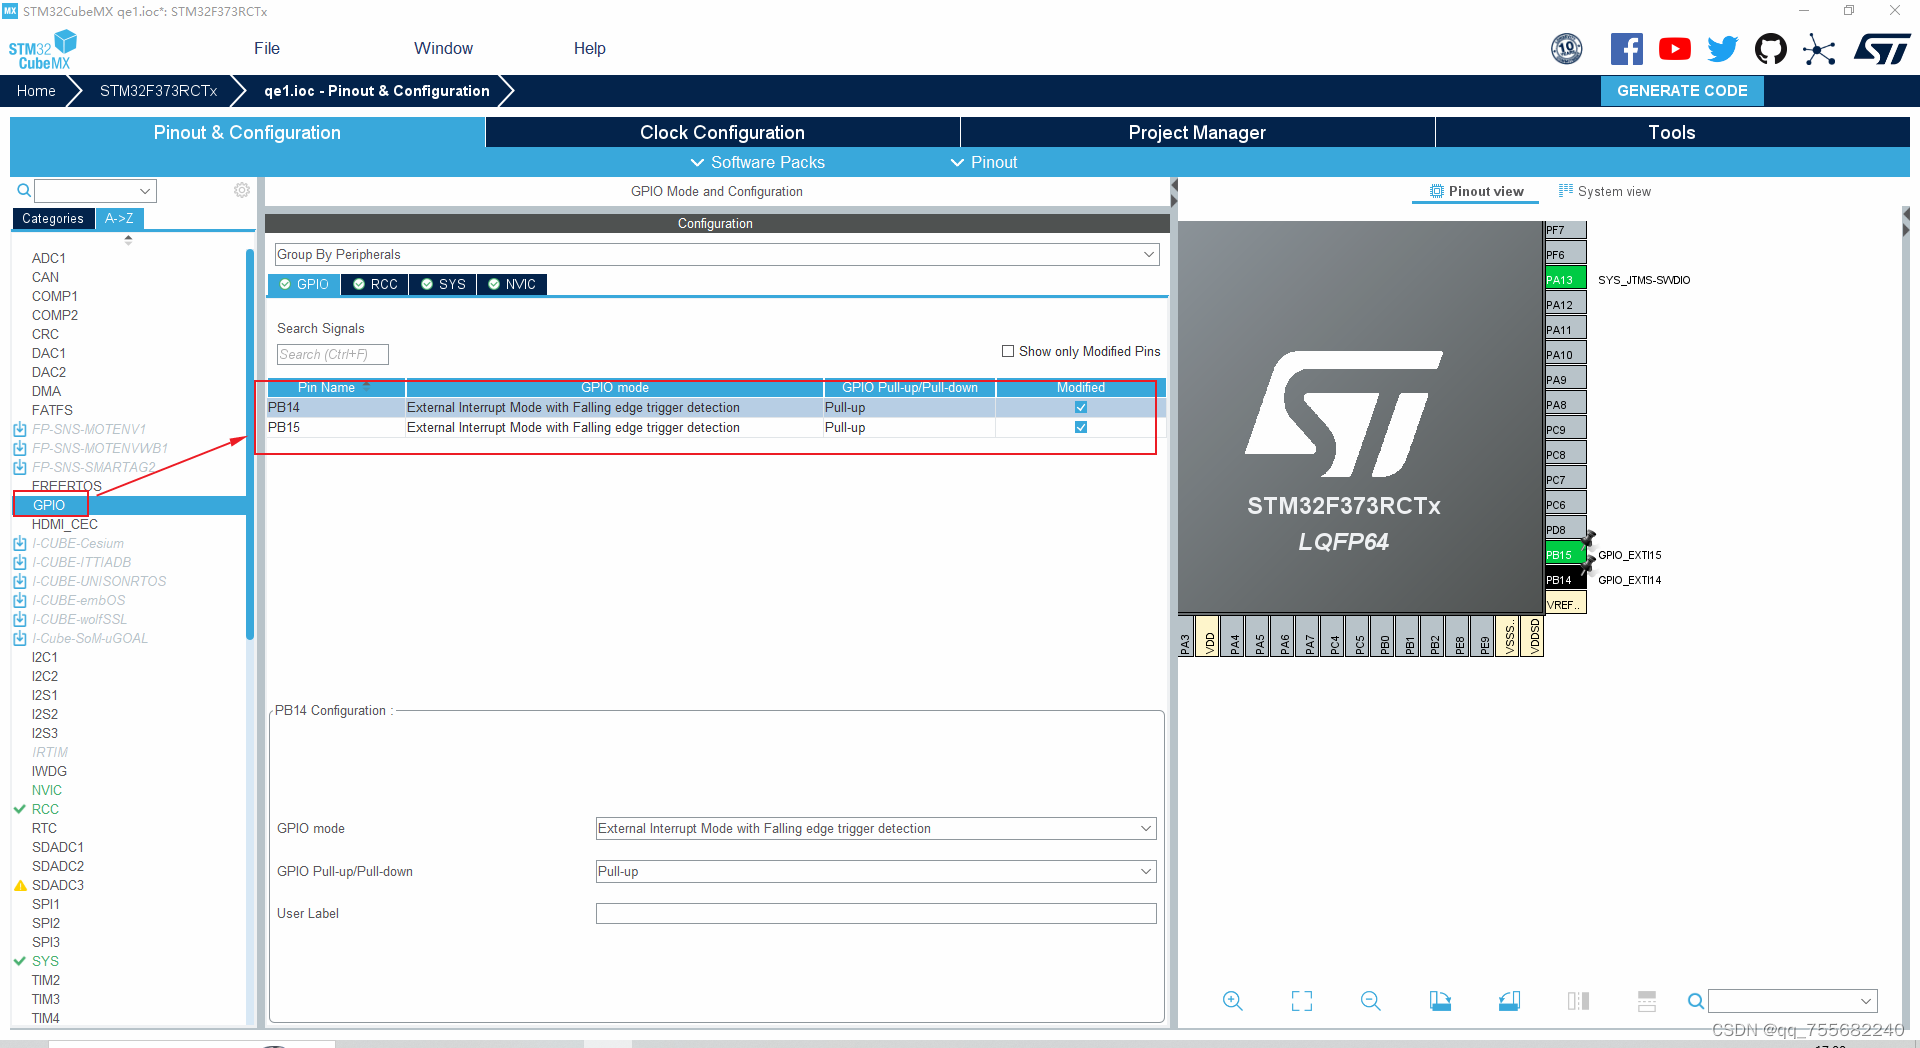Select the NVIC configuration tab

pos(512,285)
